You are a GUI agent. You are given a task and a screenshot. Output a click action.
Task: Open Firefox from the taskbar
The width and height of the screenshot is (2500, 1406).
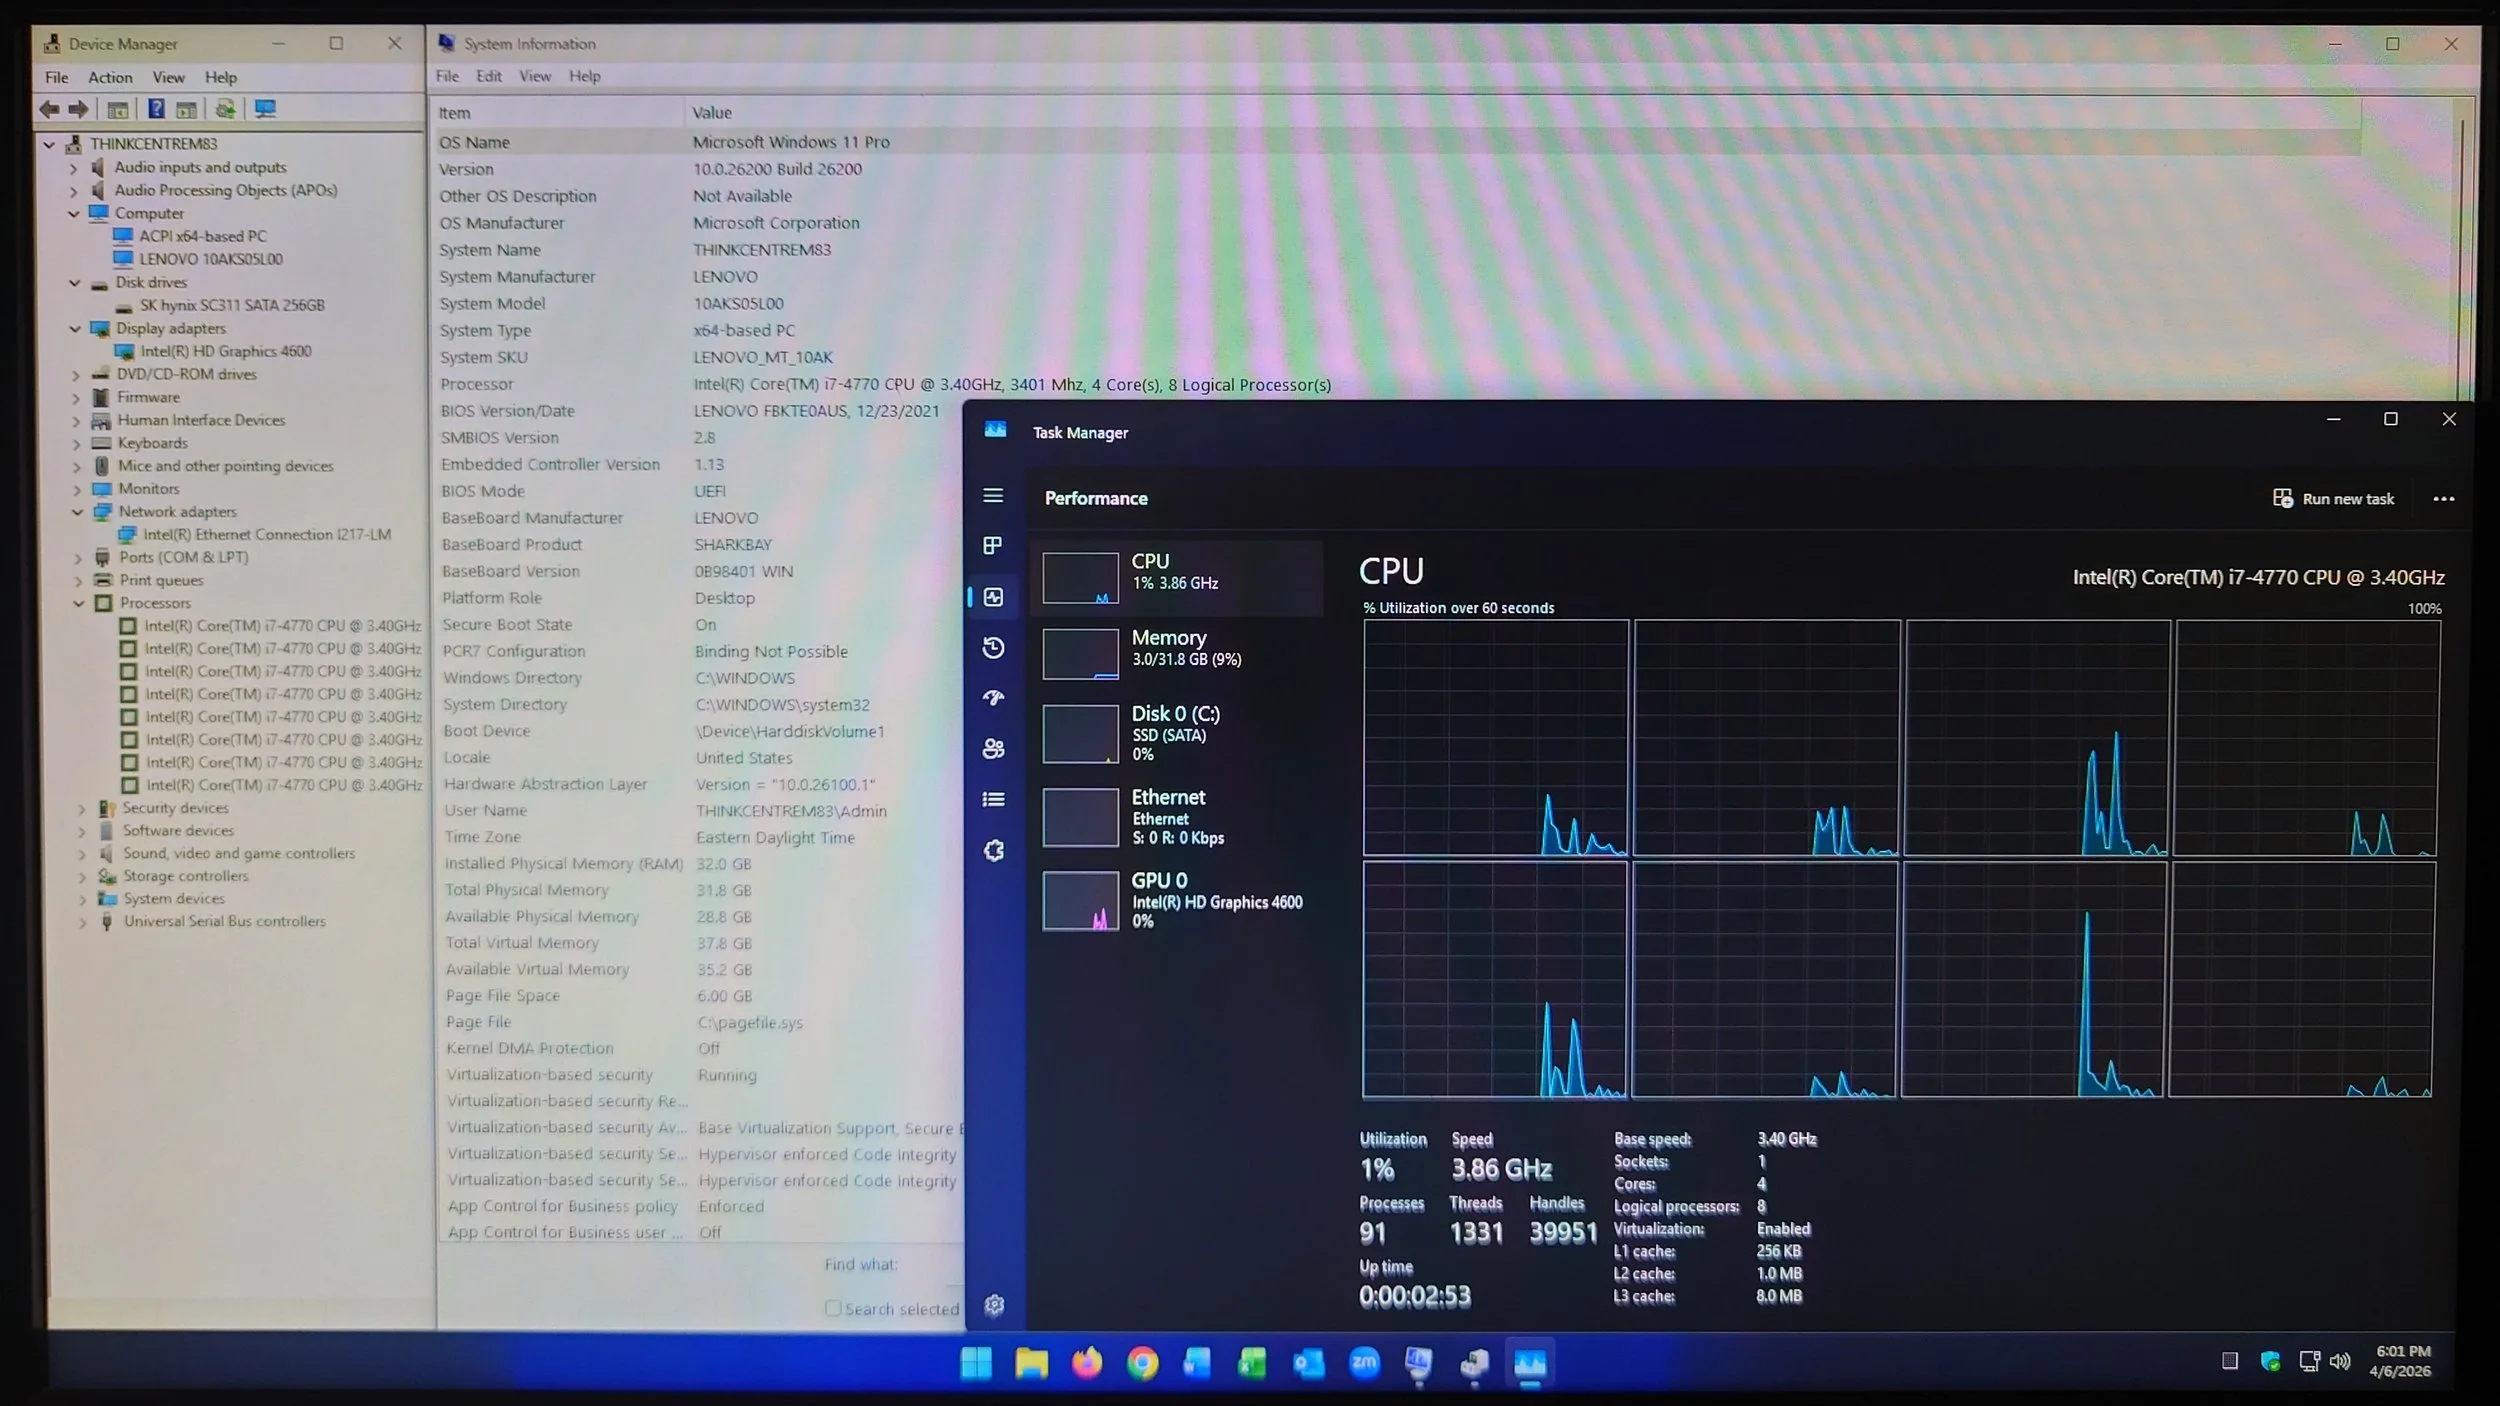(1087, 1363)
